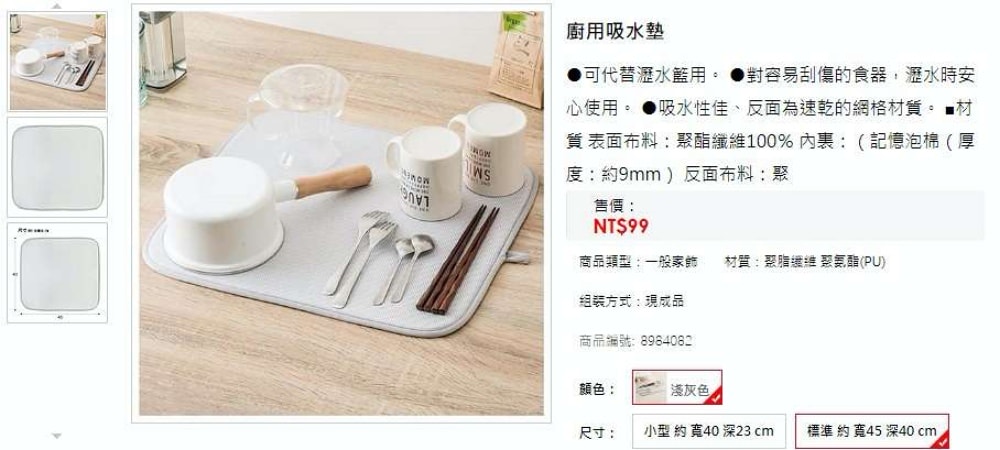Click the 組裝方式:現成品 text
The image size is (1000, 450).
click(x=631, y=301)
